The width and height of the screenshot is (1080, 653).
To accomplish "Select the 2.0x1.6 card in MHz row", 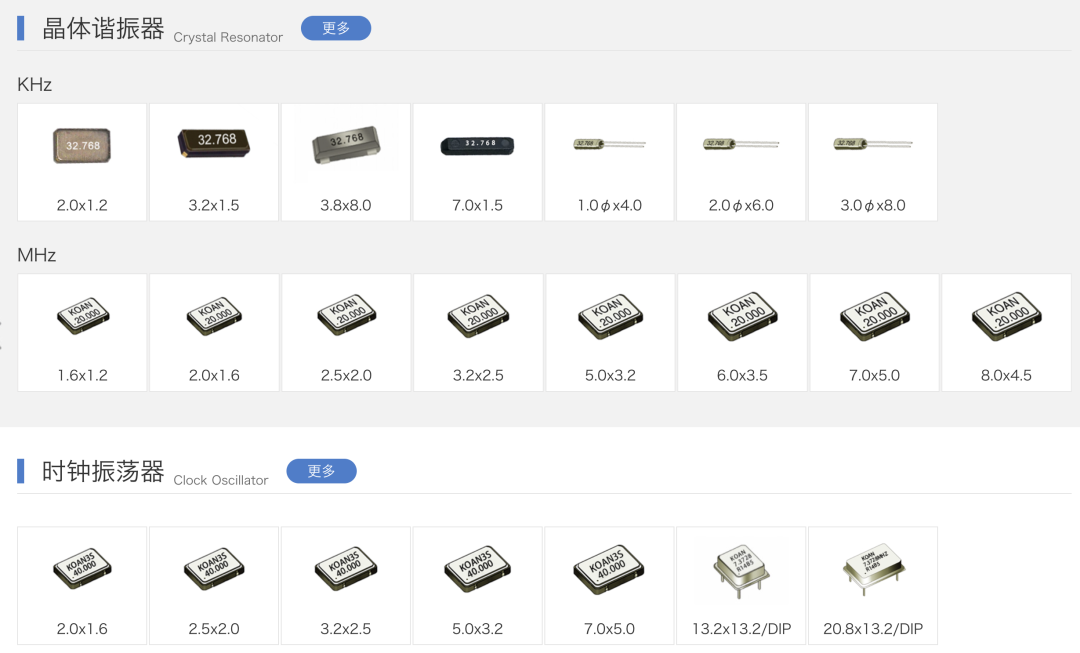I will click(x=214, y=333).
